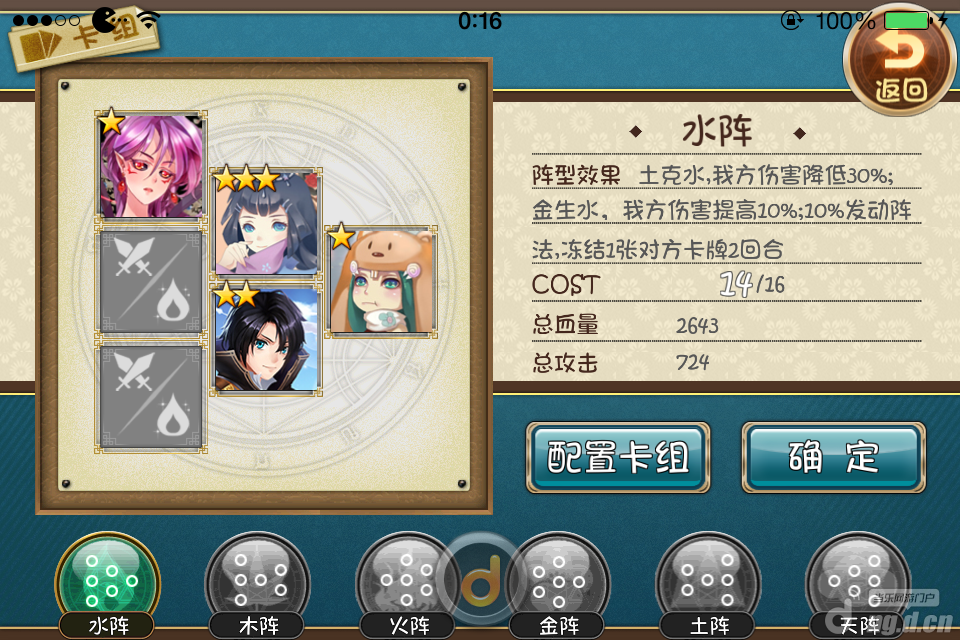Viewport: 960px width, 640px height.
Task: Select the three-star blue-eyed girl card
Action: coord(266,222)
